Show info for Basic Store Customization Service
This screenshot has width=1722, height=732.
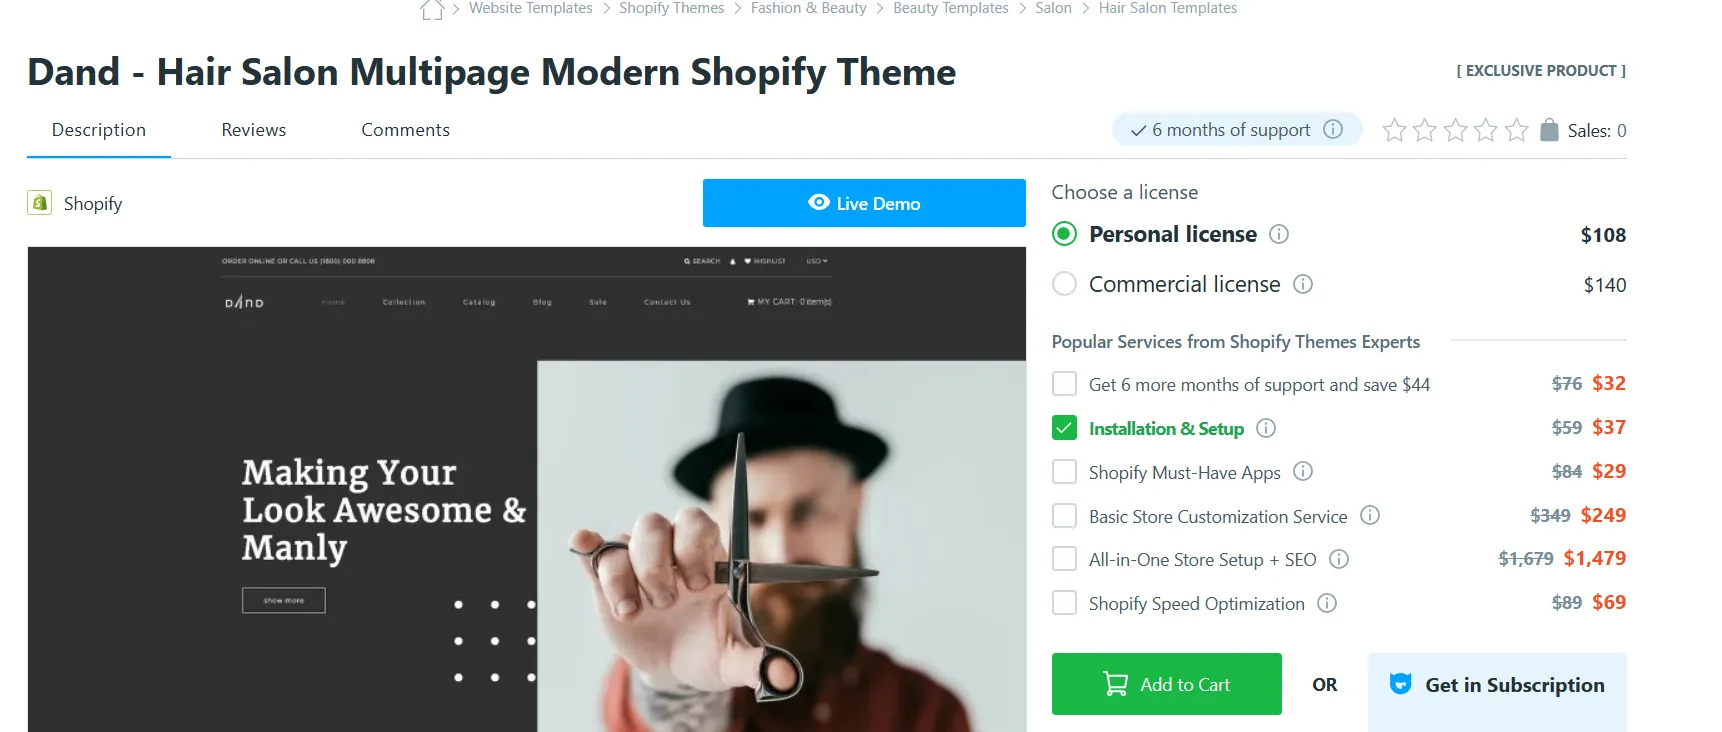coord(1370,515)
